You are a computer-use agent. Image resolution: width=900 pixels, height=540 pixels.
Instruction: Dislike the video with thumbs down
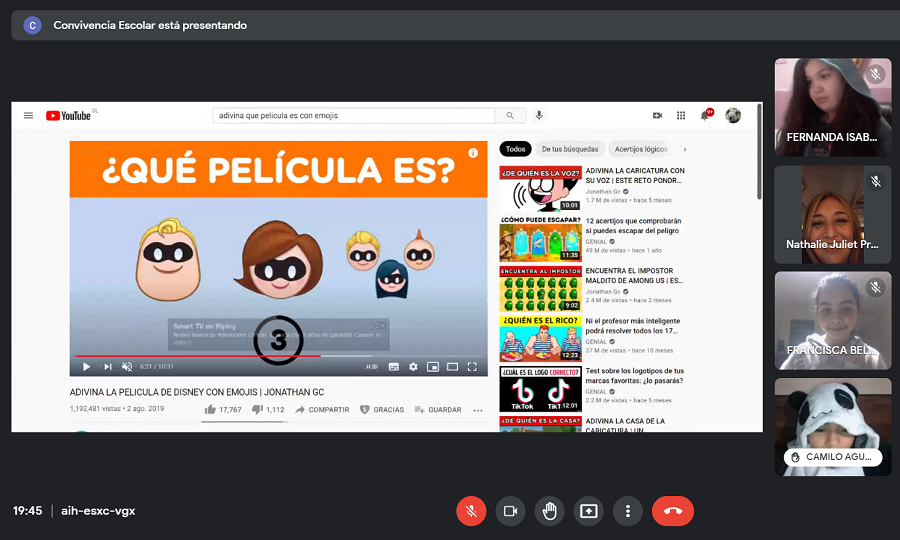coord(268,410)
